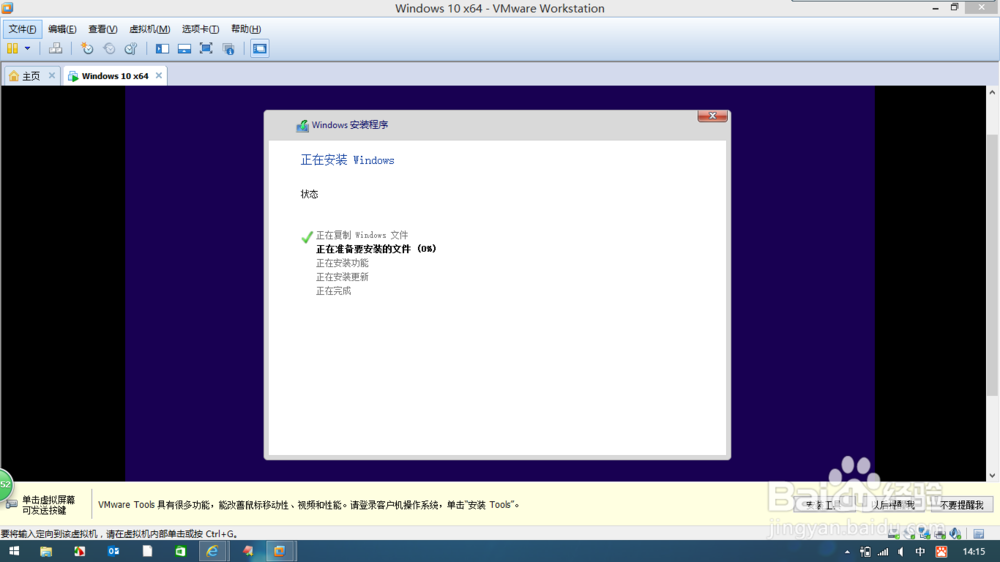Click the VMware Workstation taskbar icon

point(279,551)
